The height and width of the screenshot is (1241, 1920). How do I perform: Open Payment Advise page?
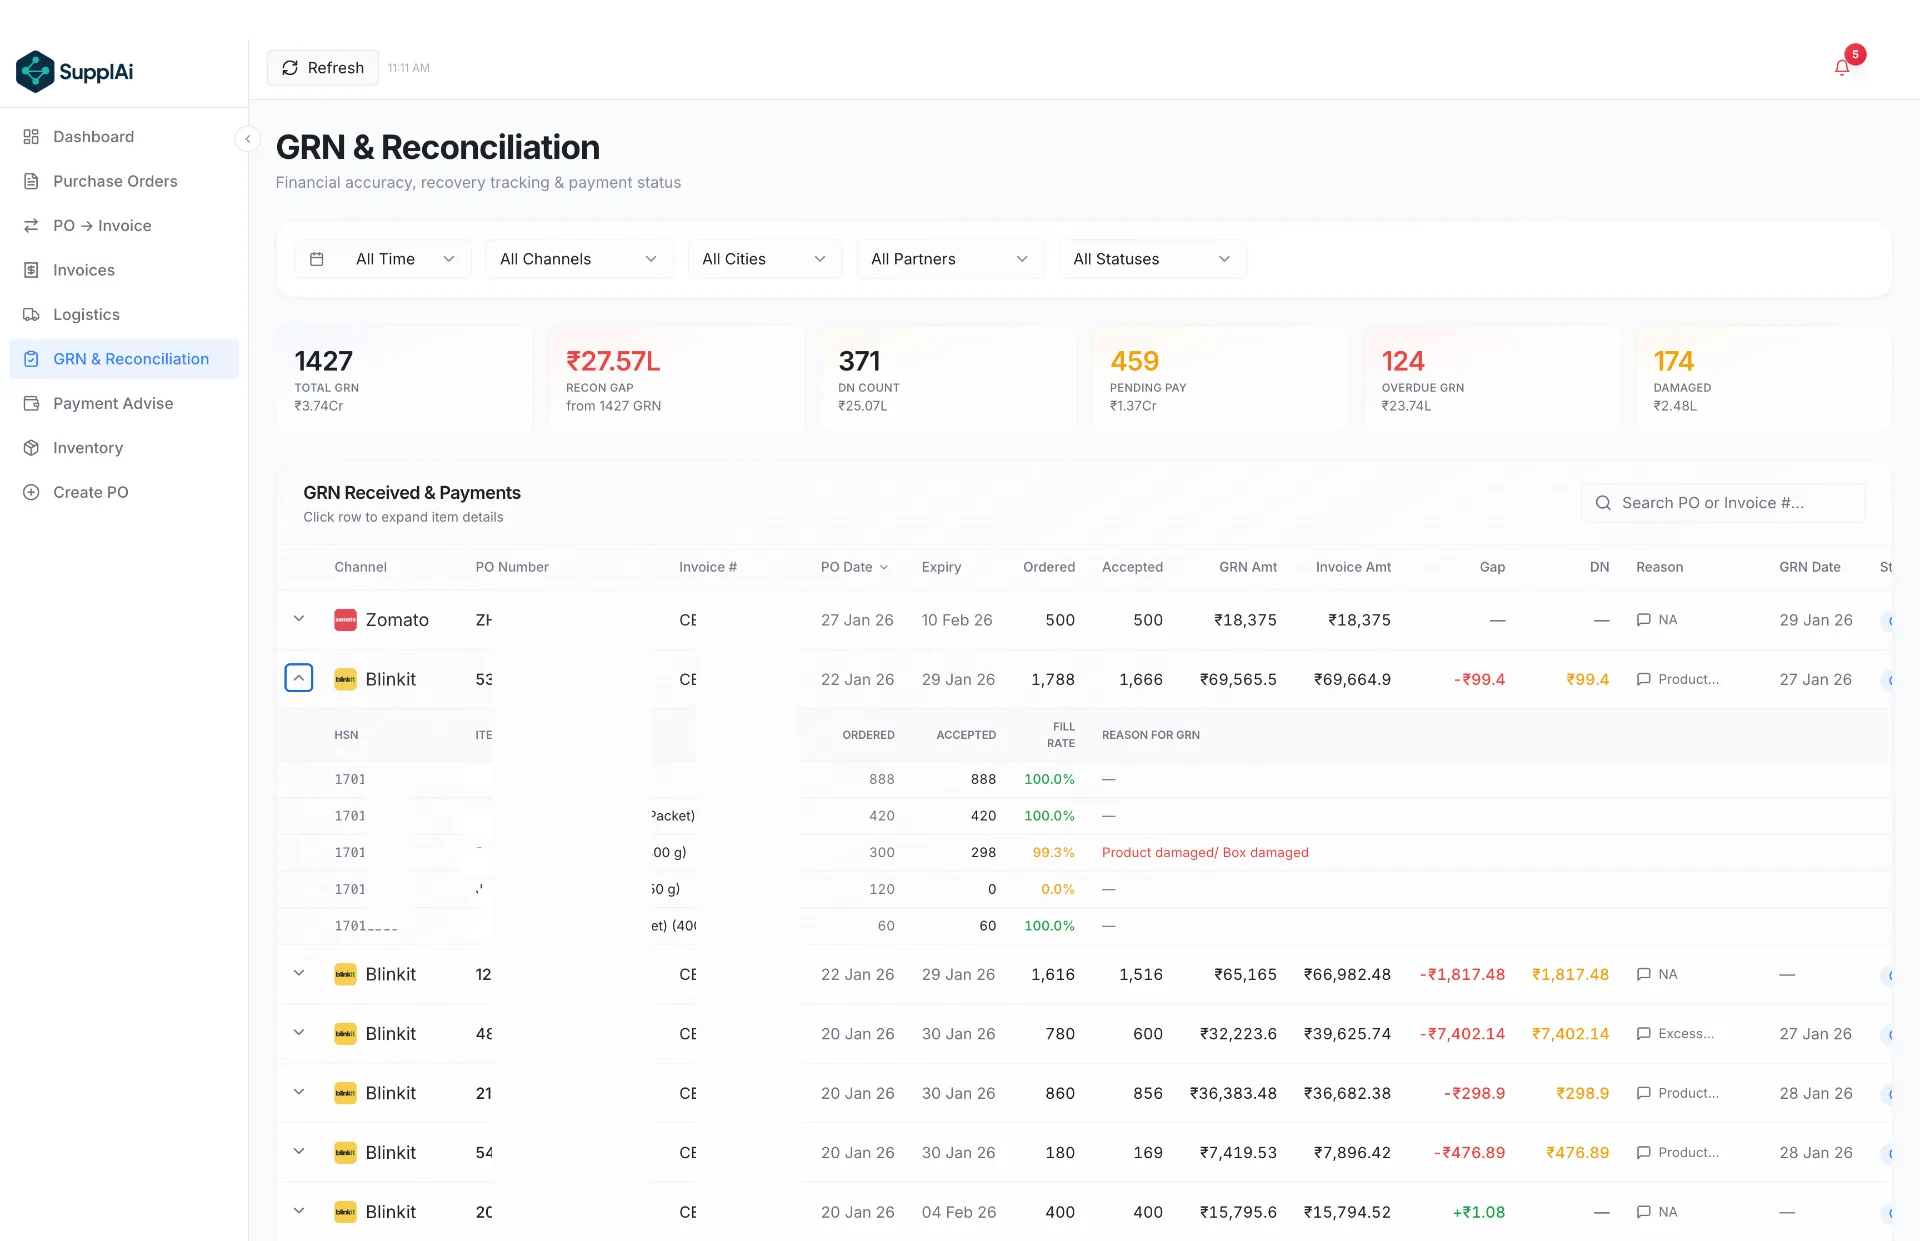pos(124,403)
